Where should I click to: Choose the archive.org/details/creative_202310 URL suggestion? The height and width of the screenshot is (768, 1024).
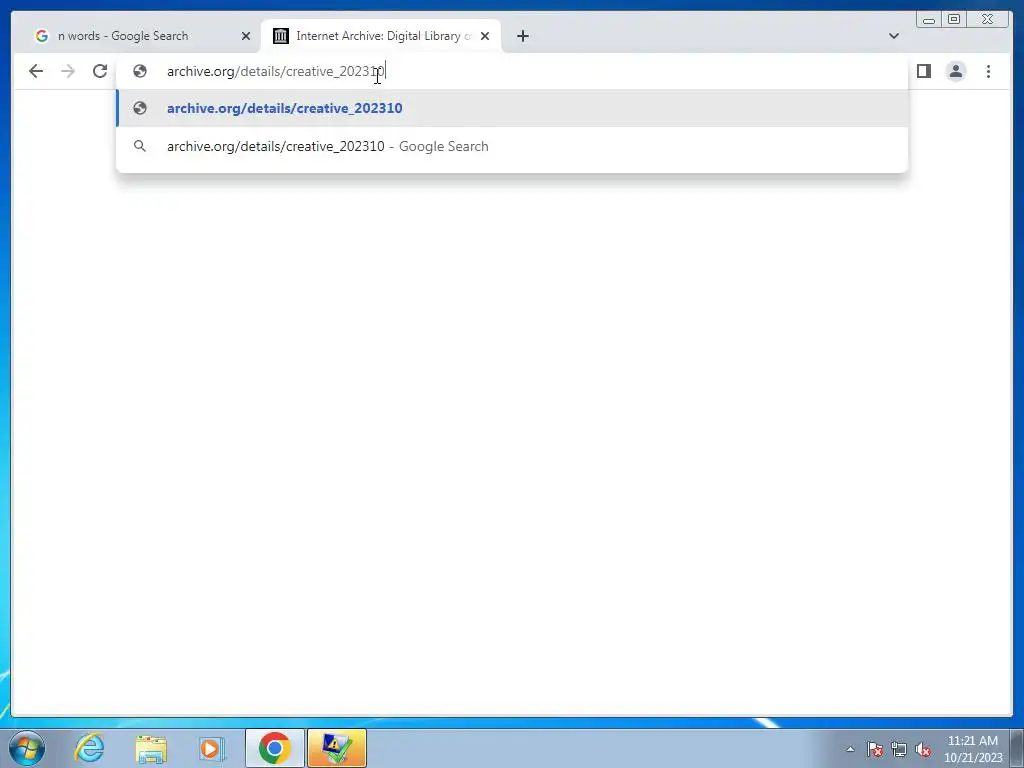(x=512, y=108)
